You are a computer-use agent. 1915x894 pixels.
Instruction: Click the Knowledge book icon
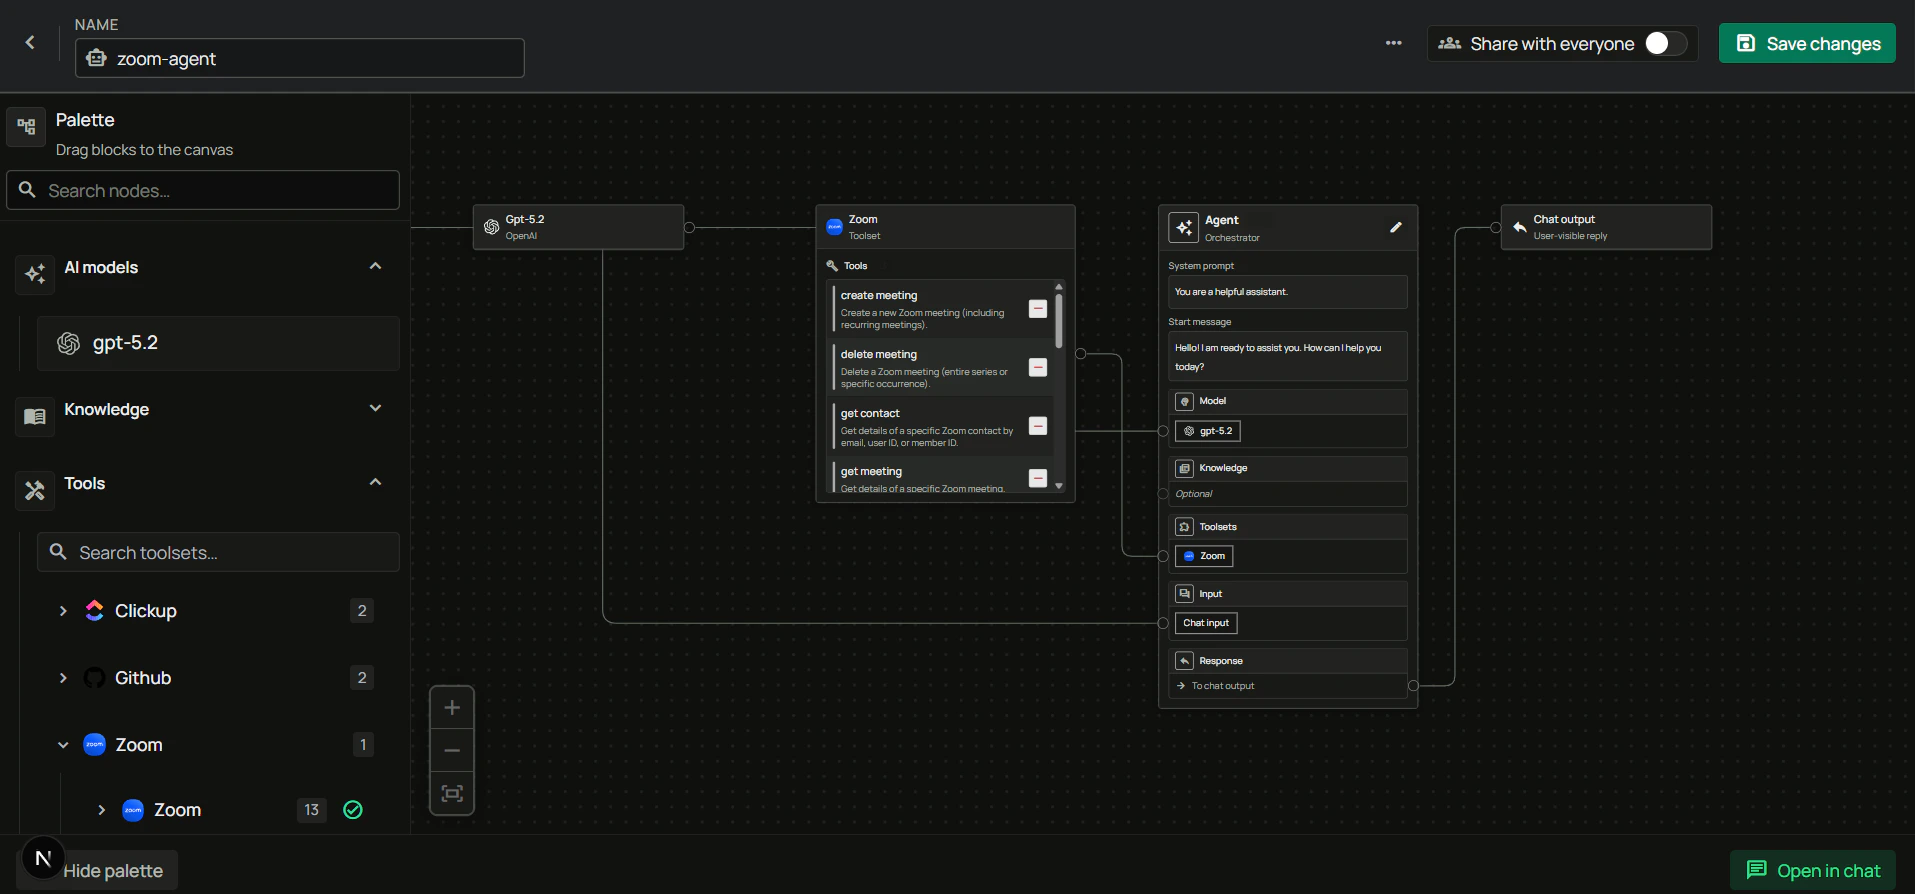[35, 416]
